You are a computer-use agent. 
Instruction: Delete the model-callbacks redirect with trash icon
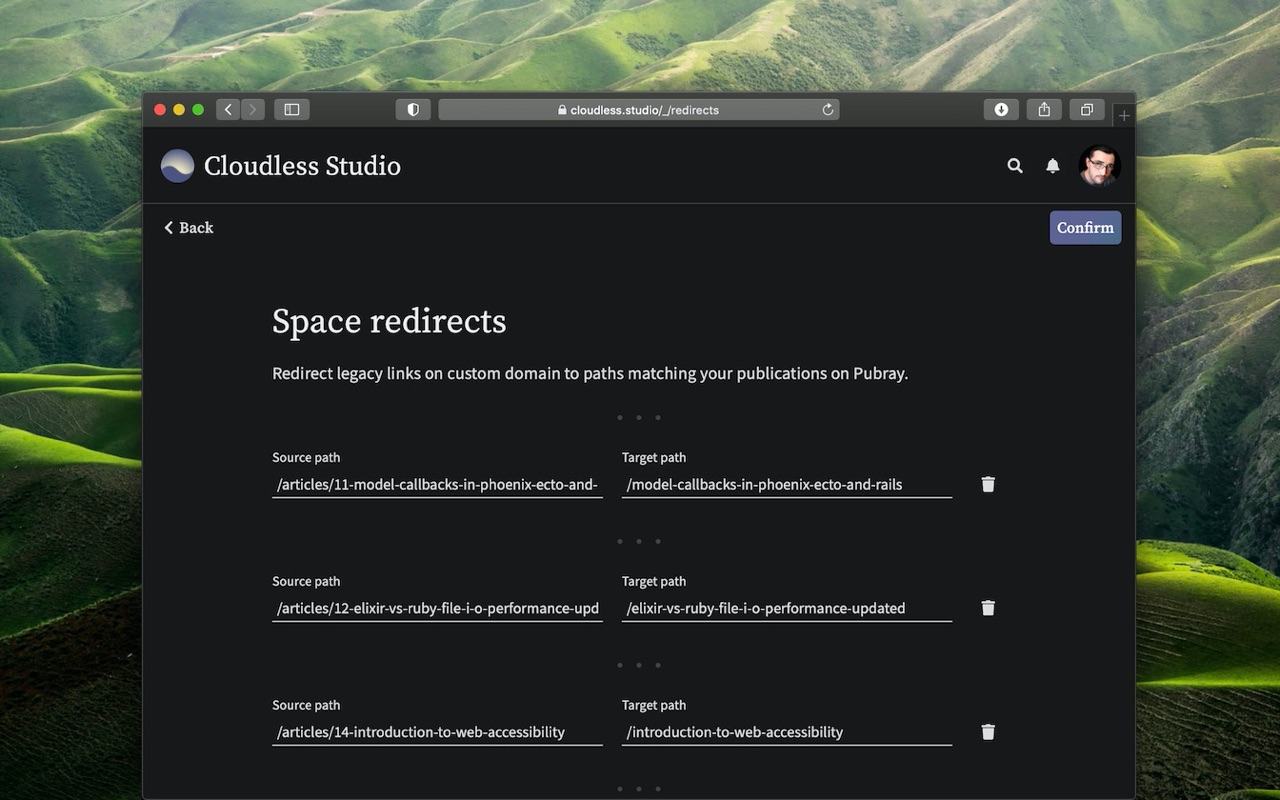(988, 484)
